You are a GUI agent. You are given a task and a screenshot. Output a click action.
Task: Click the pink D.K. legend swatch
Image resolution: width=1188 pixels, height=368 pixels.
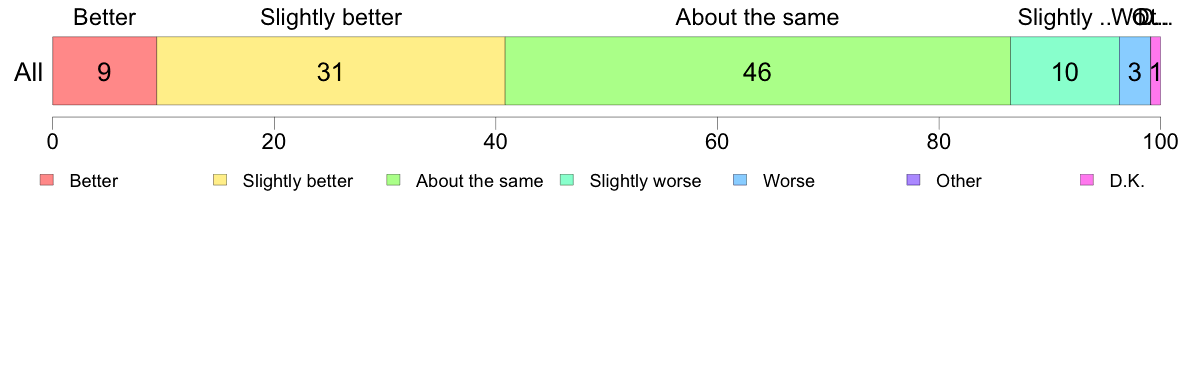pos(1086,180)
